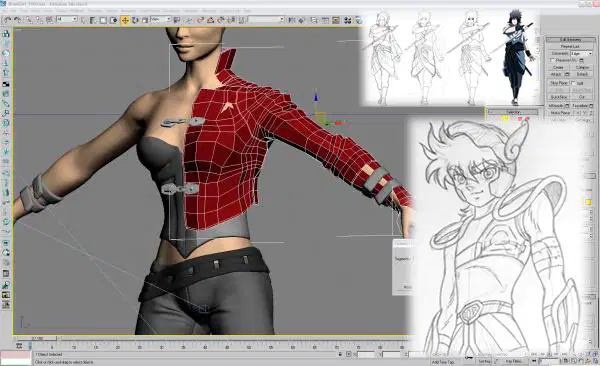
Task: Click the Collapse button
Action: (582, 67)
